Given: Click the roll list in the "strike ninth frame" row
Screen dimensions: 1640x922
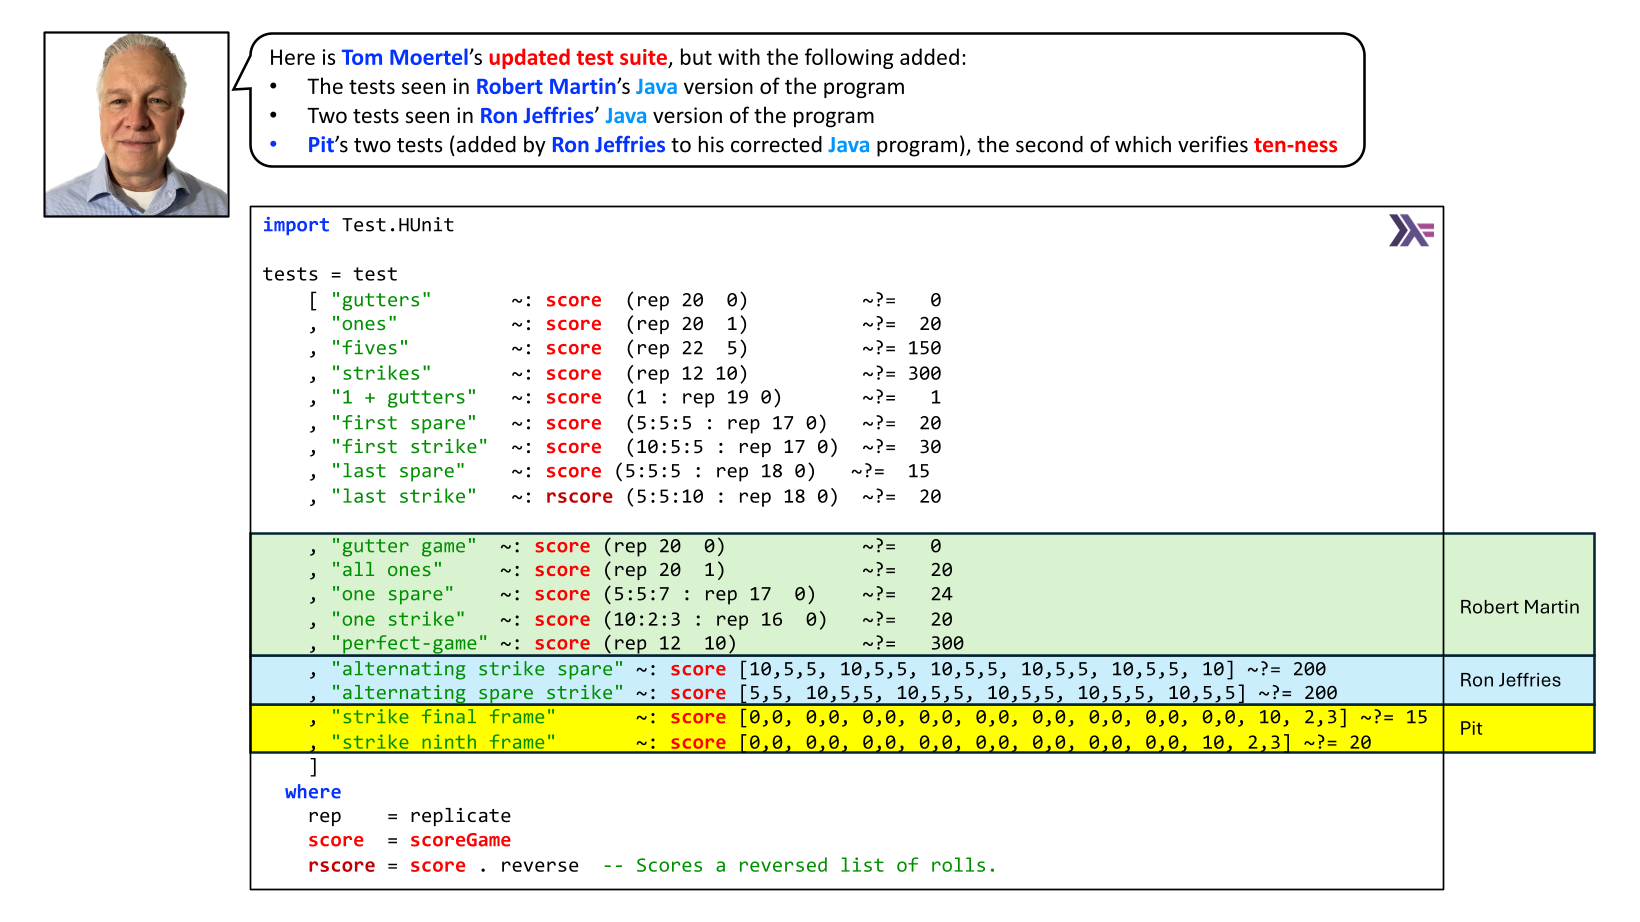Looking at the screenshot, I should click(x=1015, y=742).
